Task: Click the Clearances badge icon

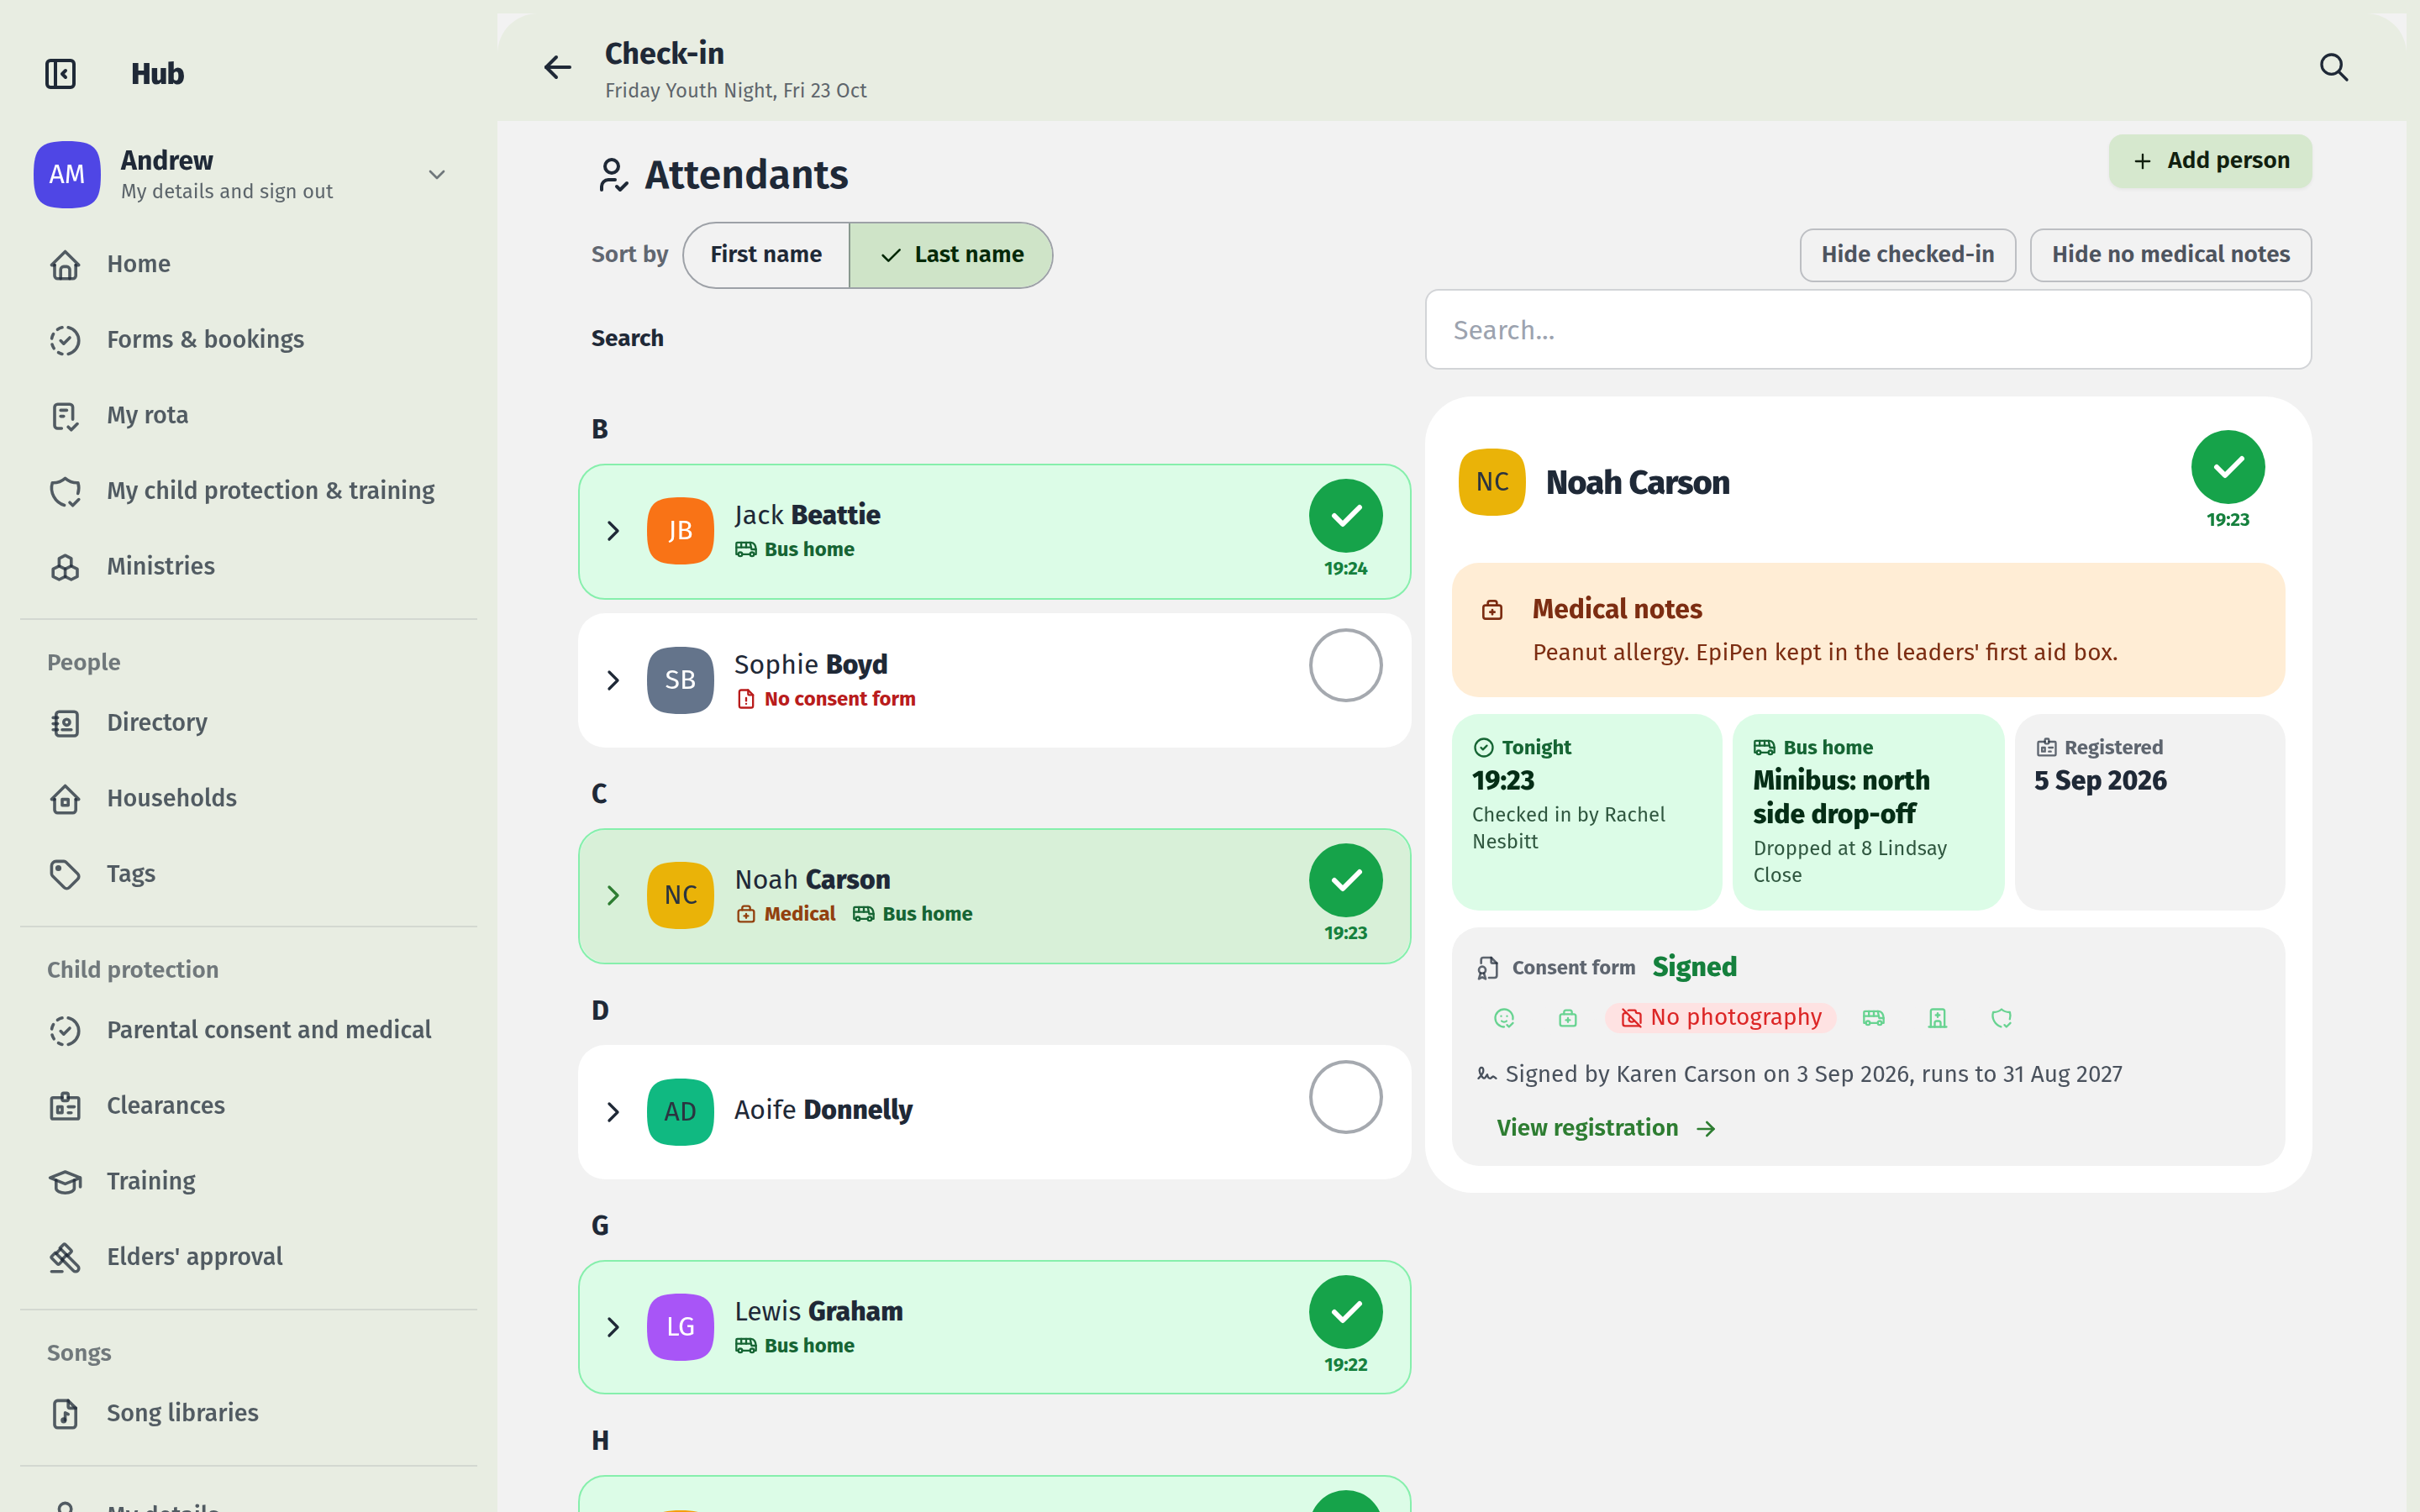Action: click(x=65, y=1106)
